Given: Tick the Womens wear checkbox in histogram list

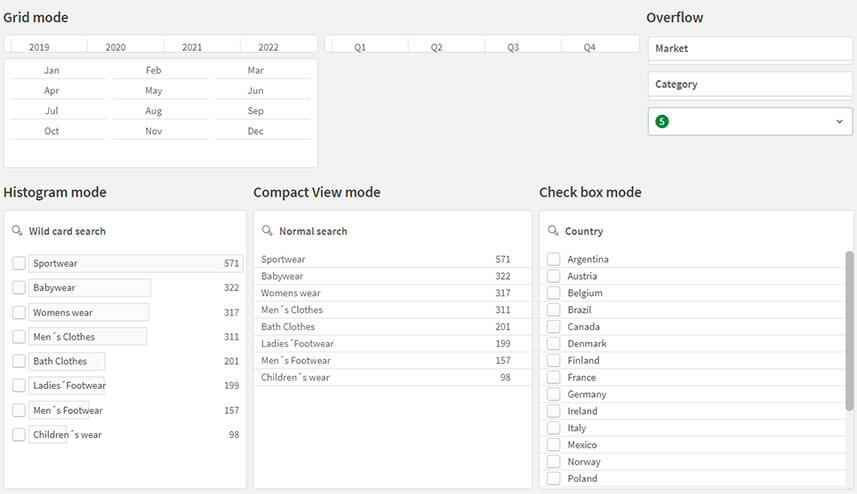Looking at the screenshot, I should pos(19,312).
